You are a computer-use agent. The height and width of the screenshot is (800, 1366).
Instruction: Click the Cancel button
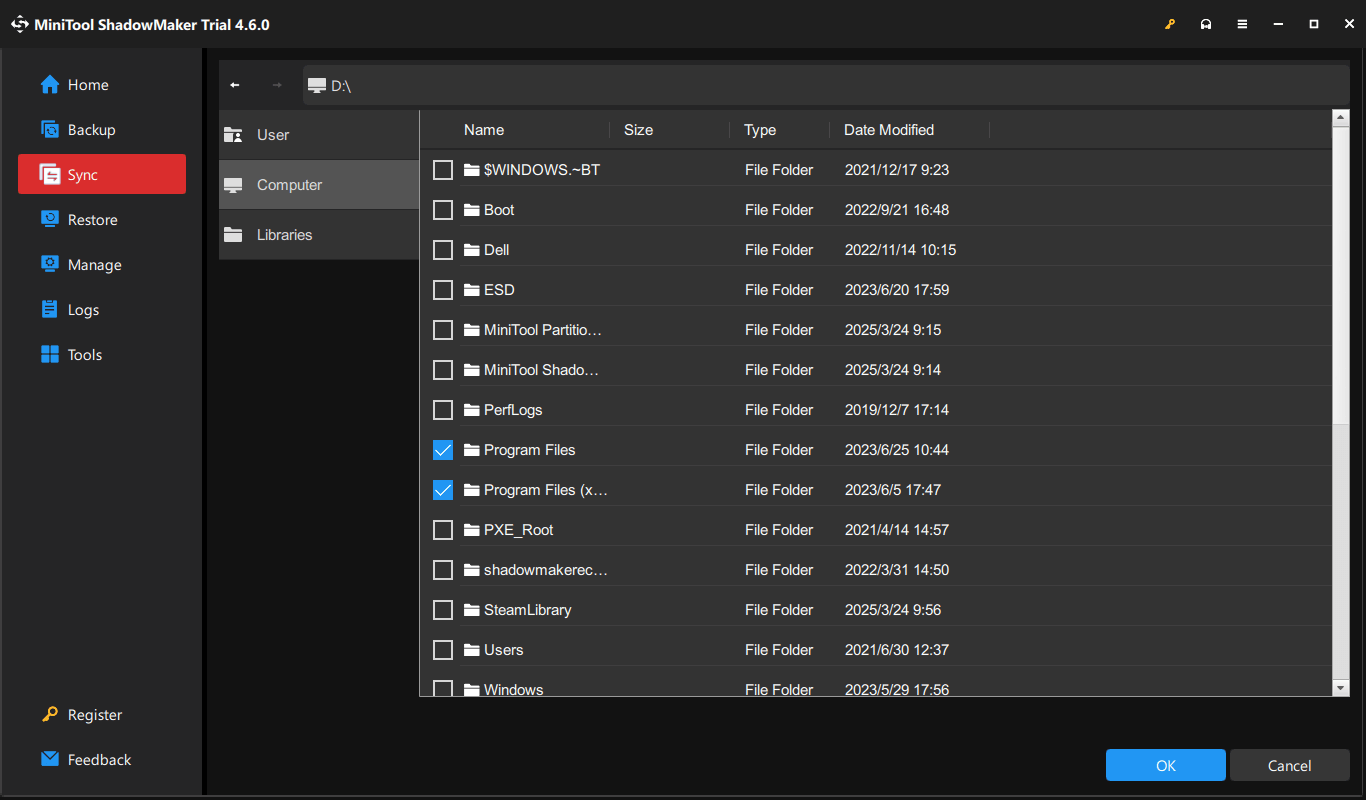(1290, 766)
